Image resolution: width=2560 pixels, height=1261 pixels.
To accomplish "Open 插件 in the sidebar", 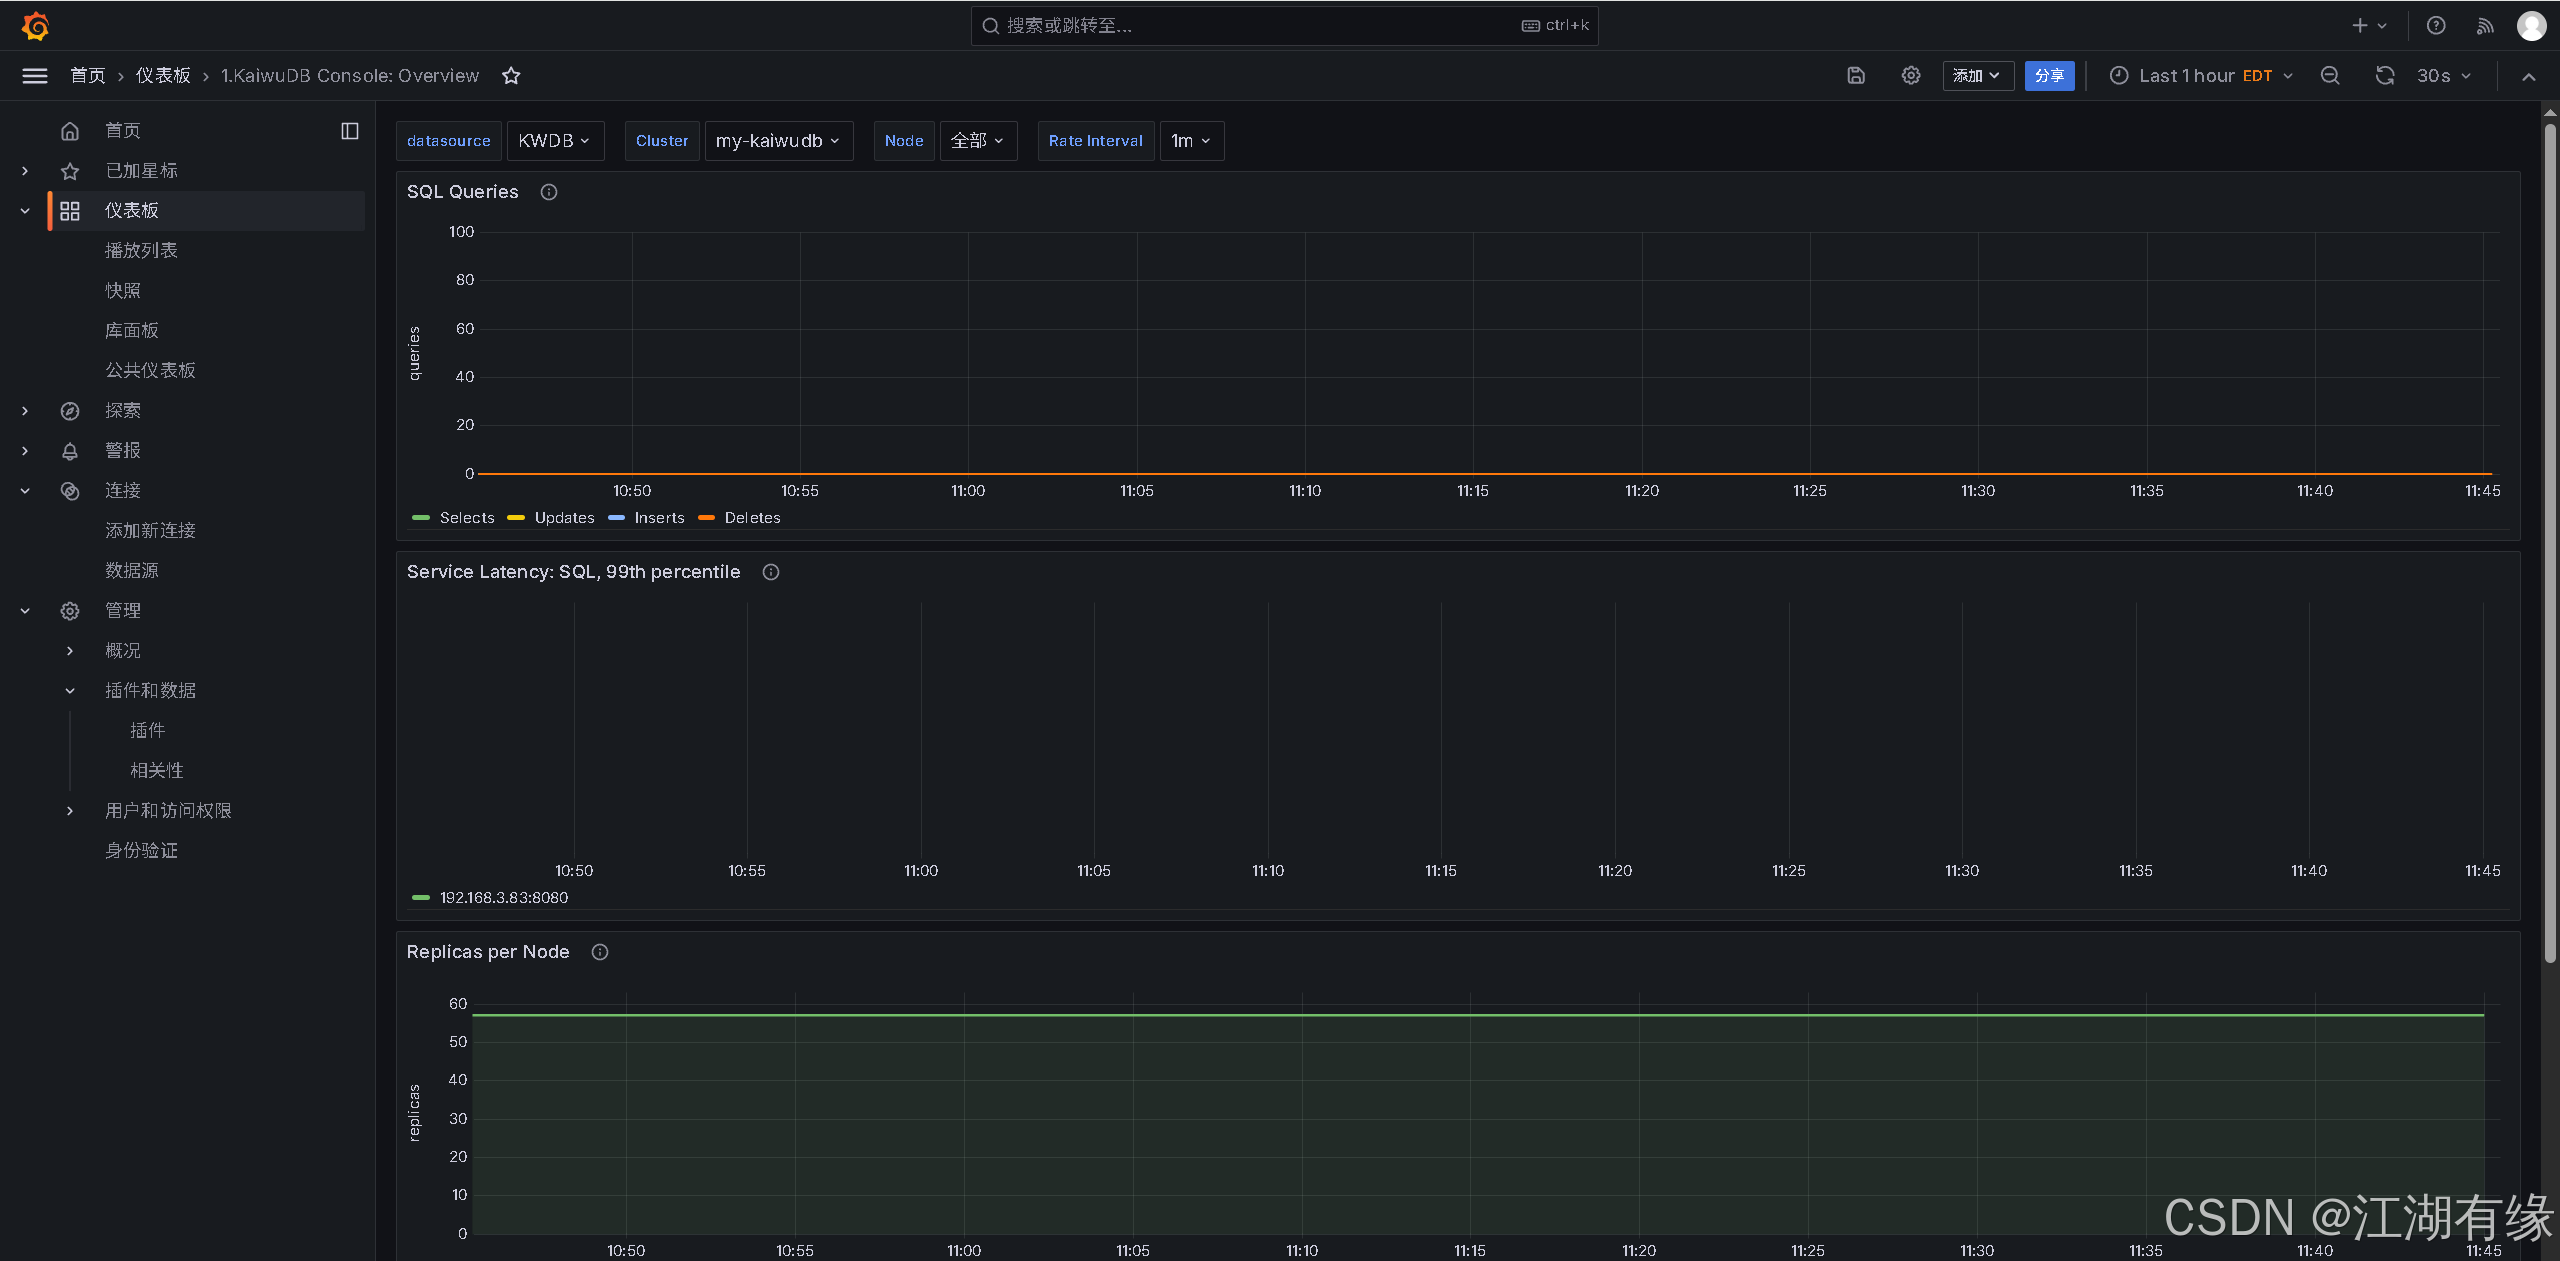I will tap(148, 731).
